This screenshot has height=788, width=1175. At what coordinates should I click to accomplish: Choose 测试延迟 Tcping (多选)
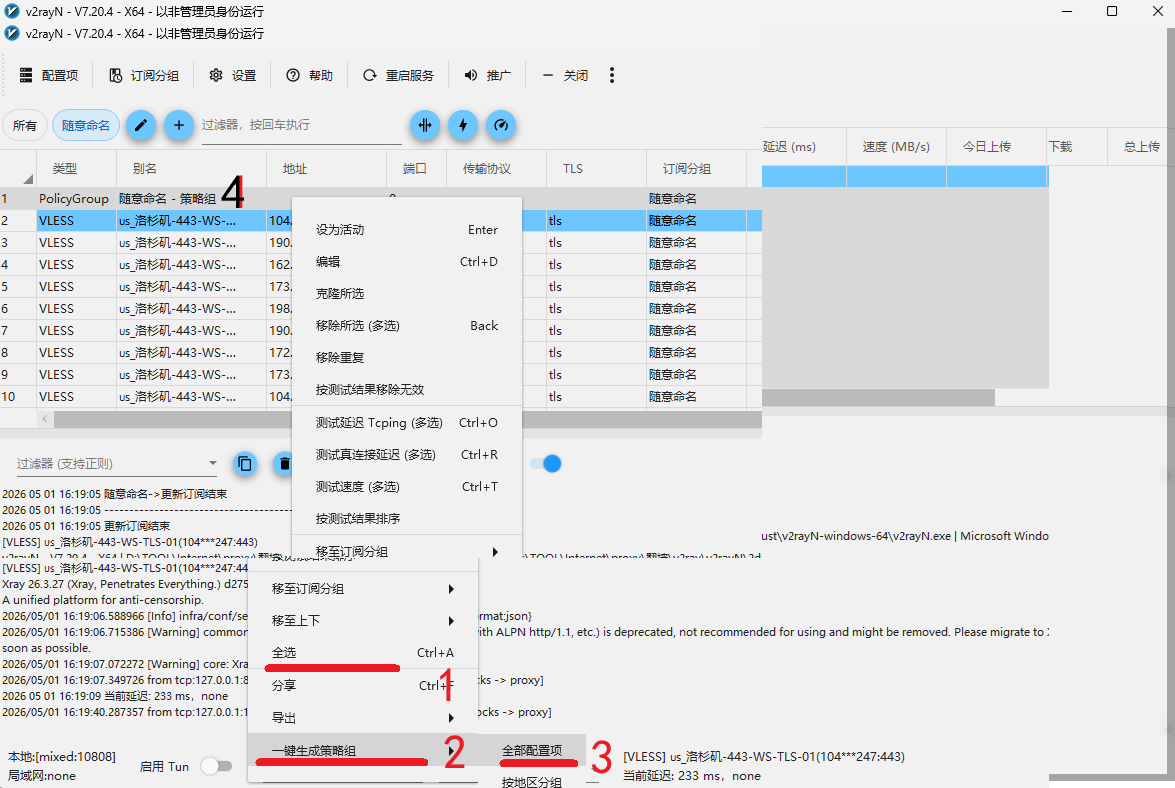(406, 423)
